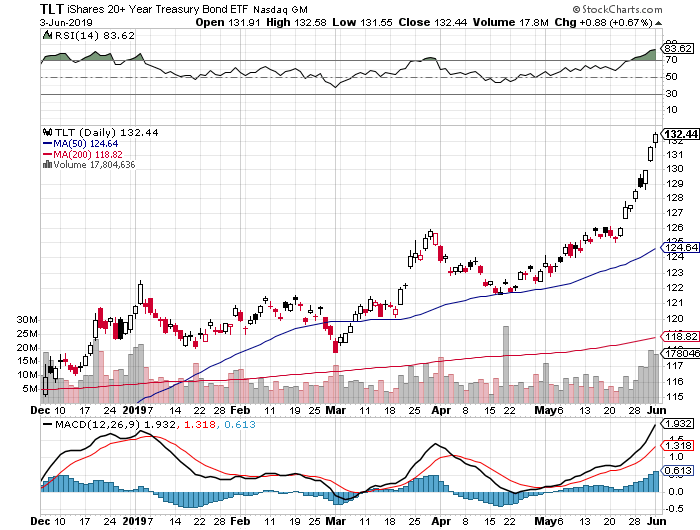Click the 118.82 MA(200) tag on the price axis
The height and width of the screenshot is (530, 700).
pyautogui.click(x=680, y=337)
